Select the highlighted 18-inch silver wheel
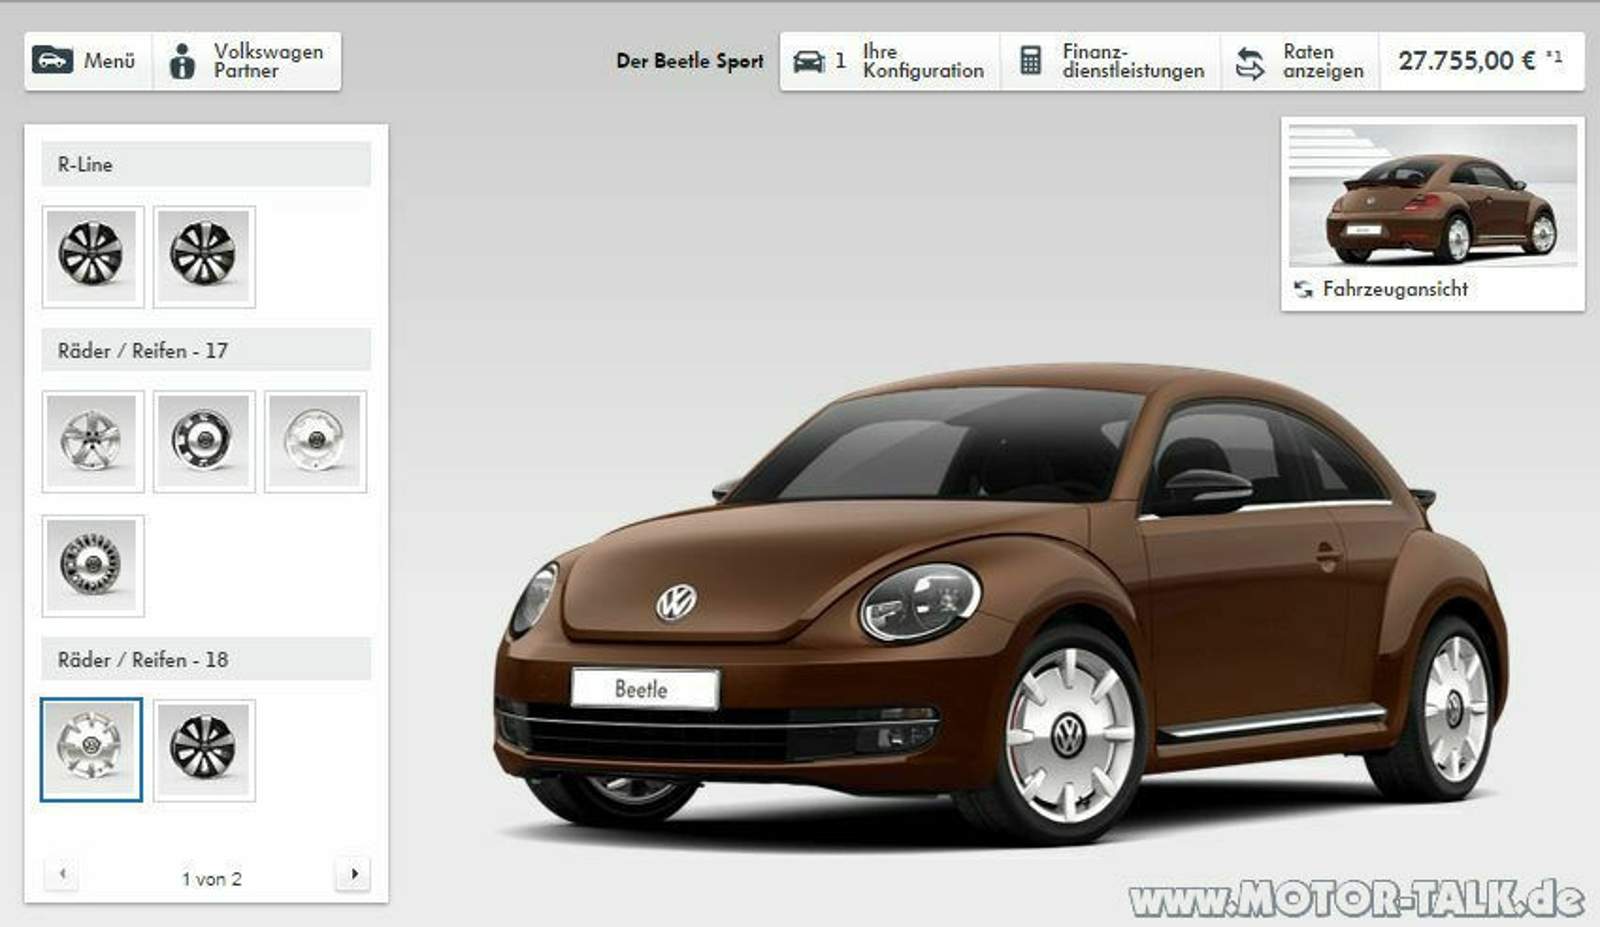 (92, 749)
